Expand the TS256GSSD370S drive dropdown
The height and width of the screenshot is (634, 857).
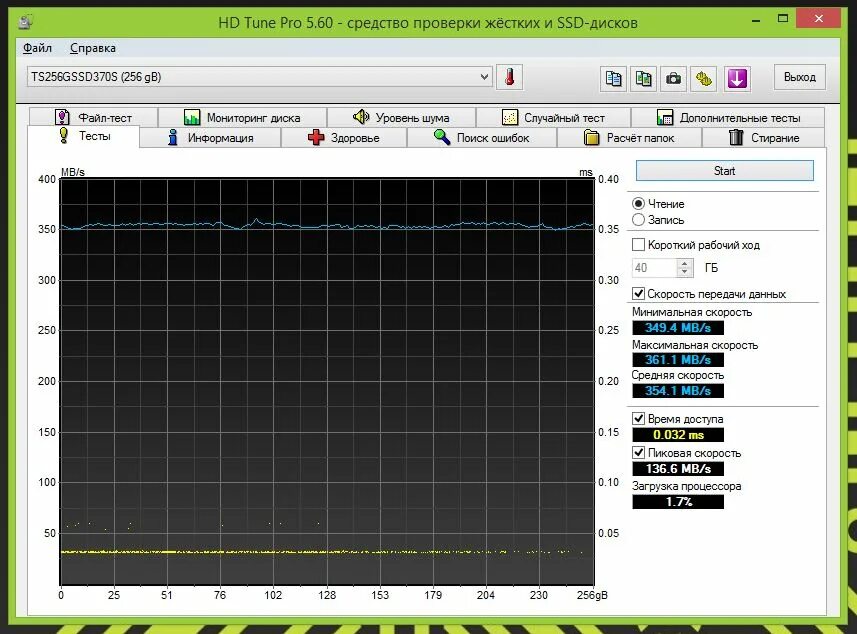484,77
